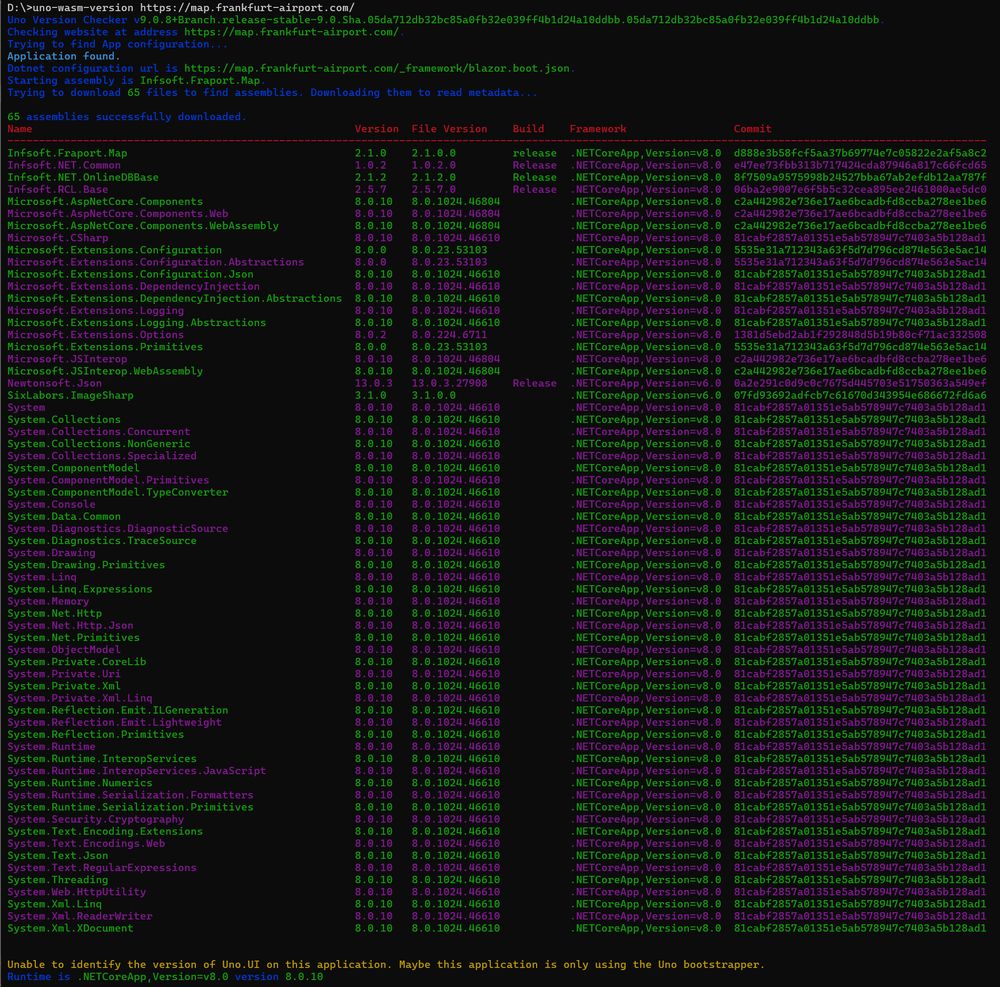
Task: Select the commit hash in the Infsoft.Fraport.Map row
Action: tap(860, 153)
